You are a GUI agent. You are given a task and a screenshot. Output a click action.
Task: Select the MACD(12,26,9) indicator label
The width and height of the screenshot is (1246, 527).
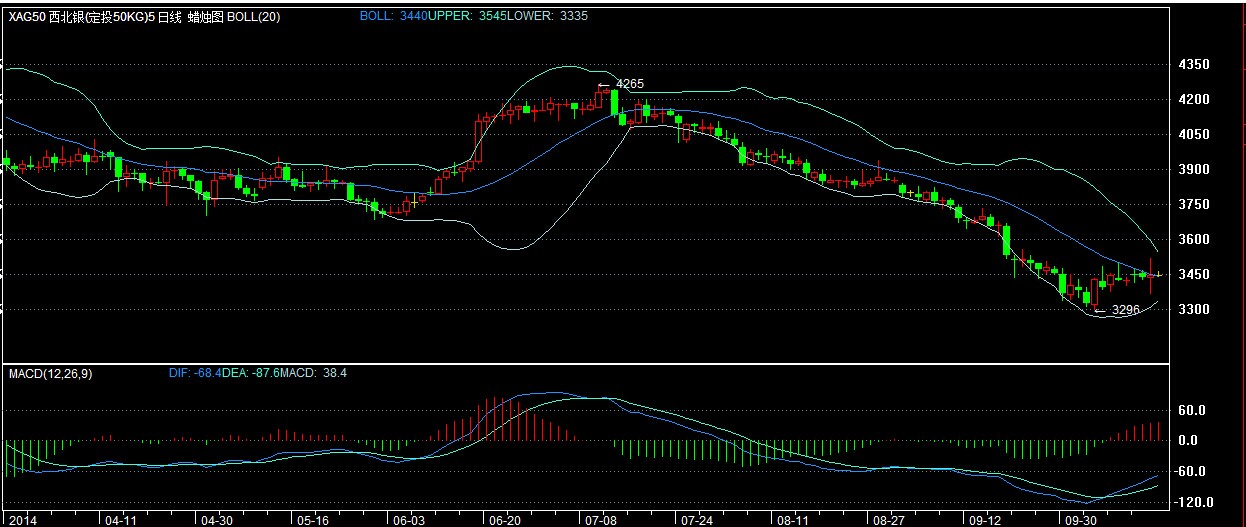coord(48,373)
